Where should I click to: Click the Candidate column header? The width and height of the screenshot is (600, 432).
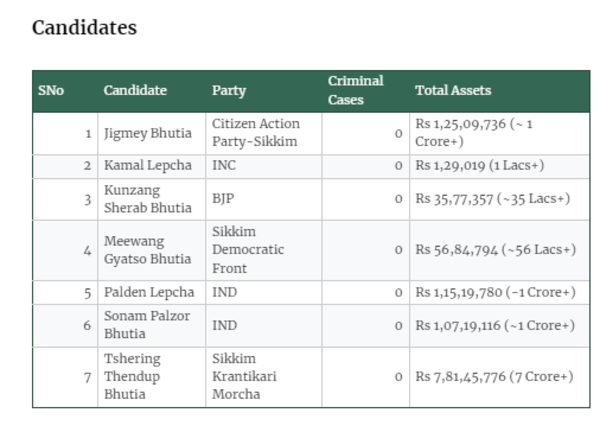(135, 91)
